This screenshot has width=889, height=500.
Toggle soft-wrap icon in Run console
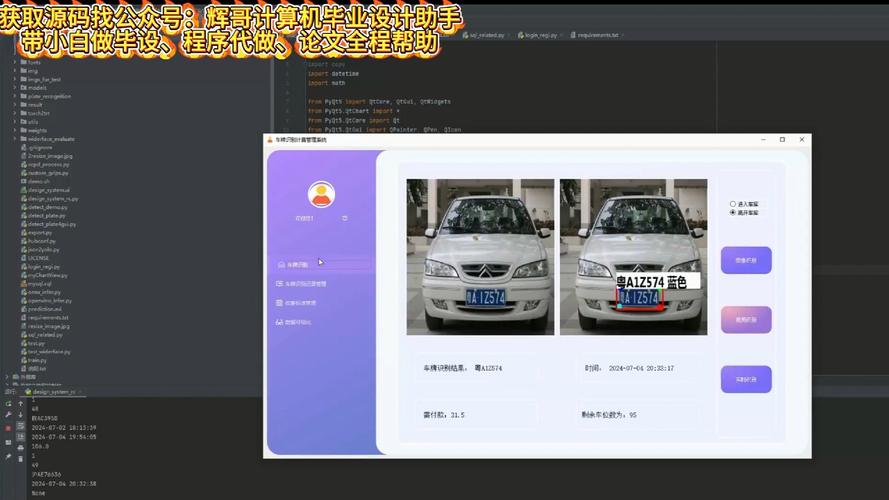(20, 426)
